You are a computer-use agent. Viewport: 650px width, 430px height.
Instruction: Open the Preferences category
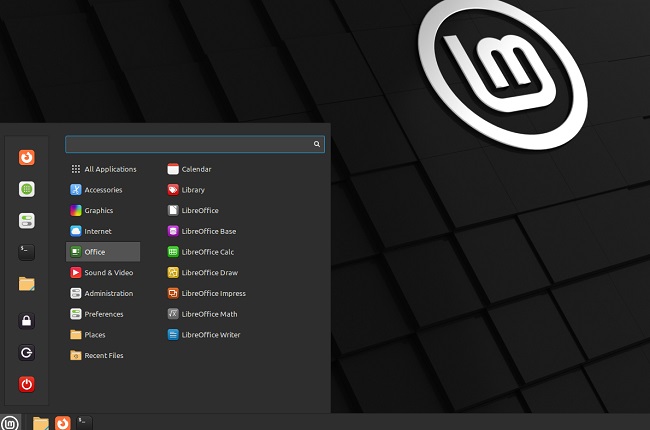pos(103,314)
